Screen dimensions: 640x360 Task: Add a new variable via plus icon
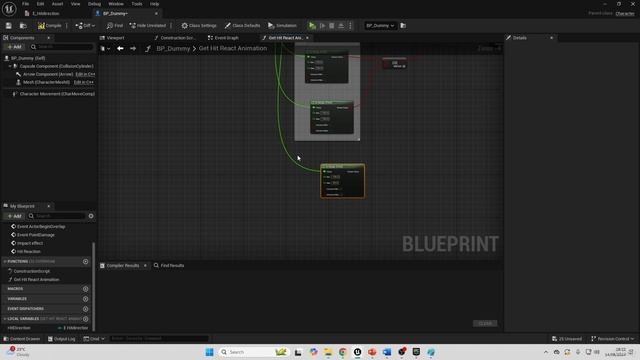point(86,299)
